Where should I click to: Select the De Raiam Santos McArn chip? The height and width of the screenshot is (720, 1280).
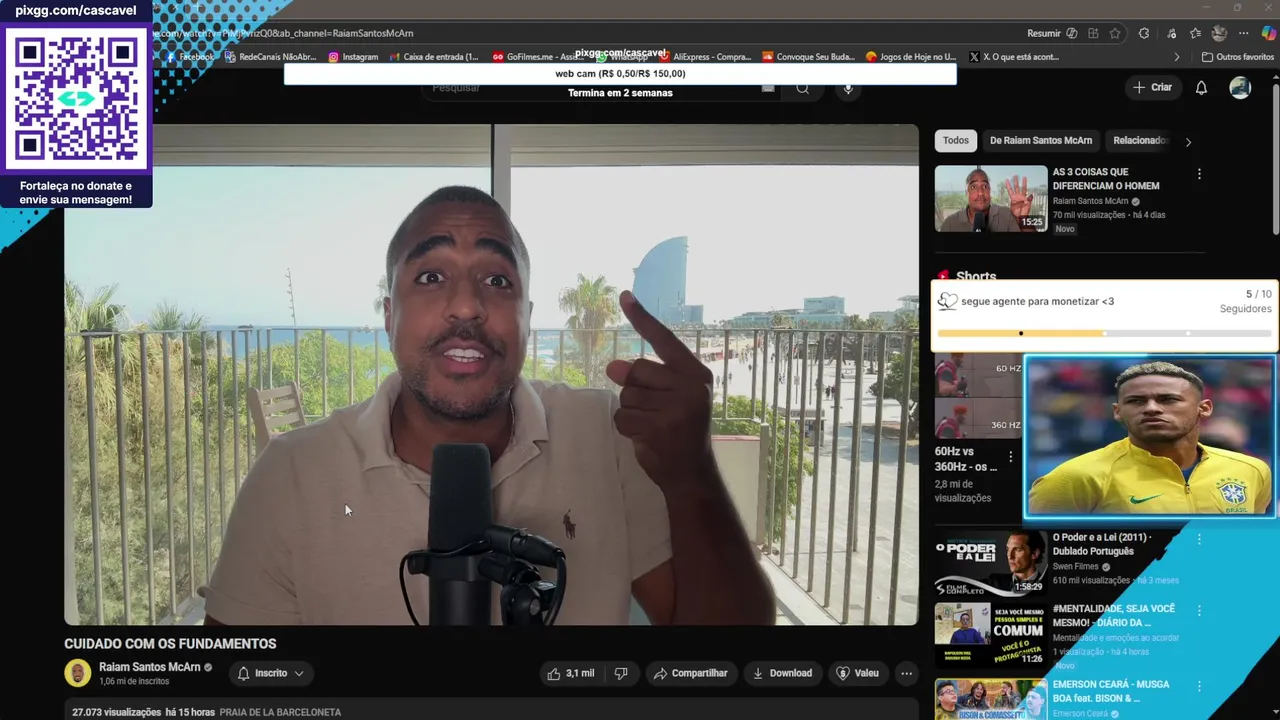pos(1041,140)
